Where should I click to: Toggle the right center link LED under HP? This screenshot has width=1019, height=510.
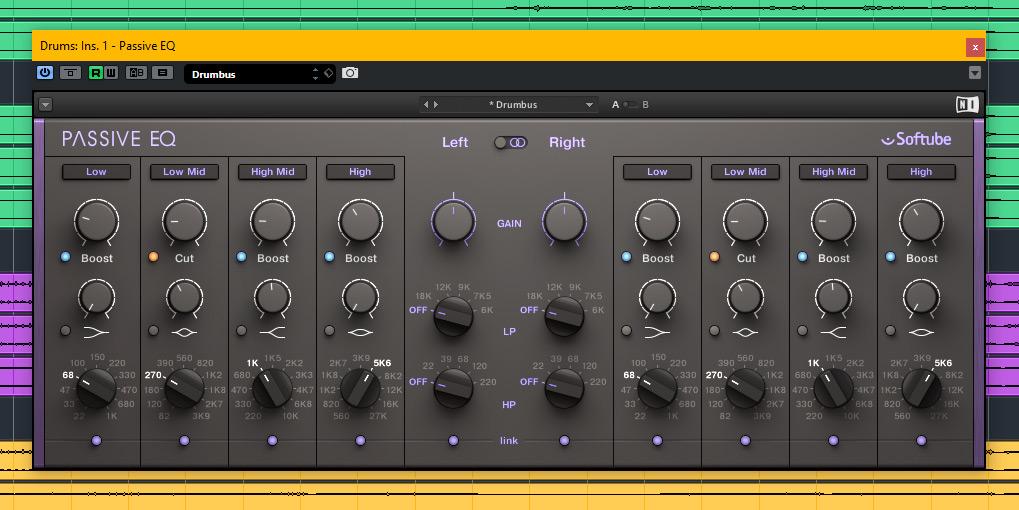click(x=564, y=440)
